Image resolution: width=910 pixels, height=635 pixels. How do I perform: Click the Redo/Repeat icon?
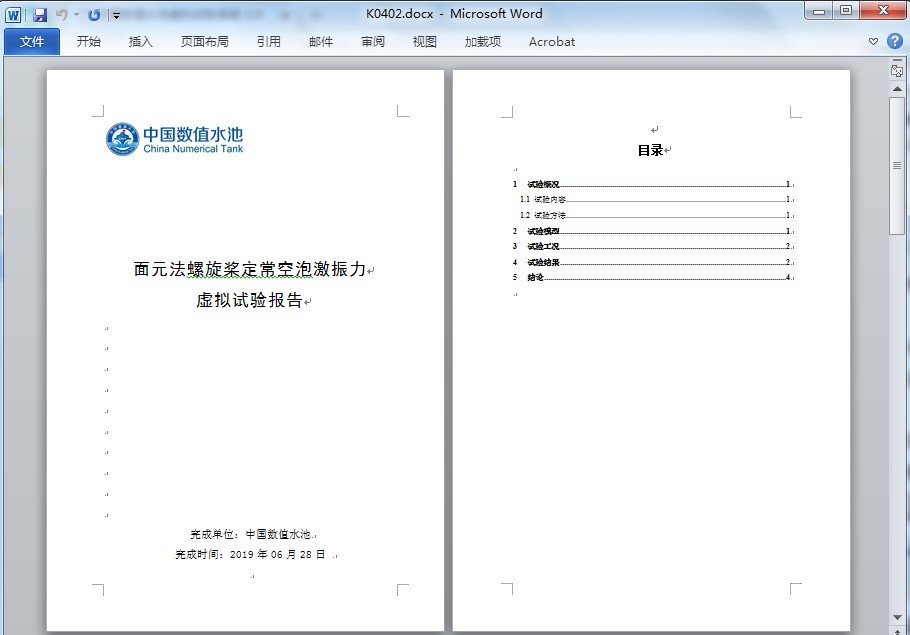pos(94,14)
